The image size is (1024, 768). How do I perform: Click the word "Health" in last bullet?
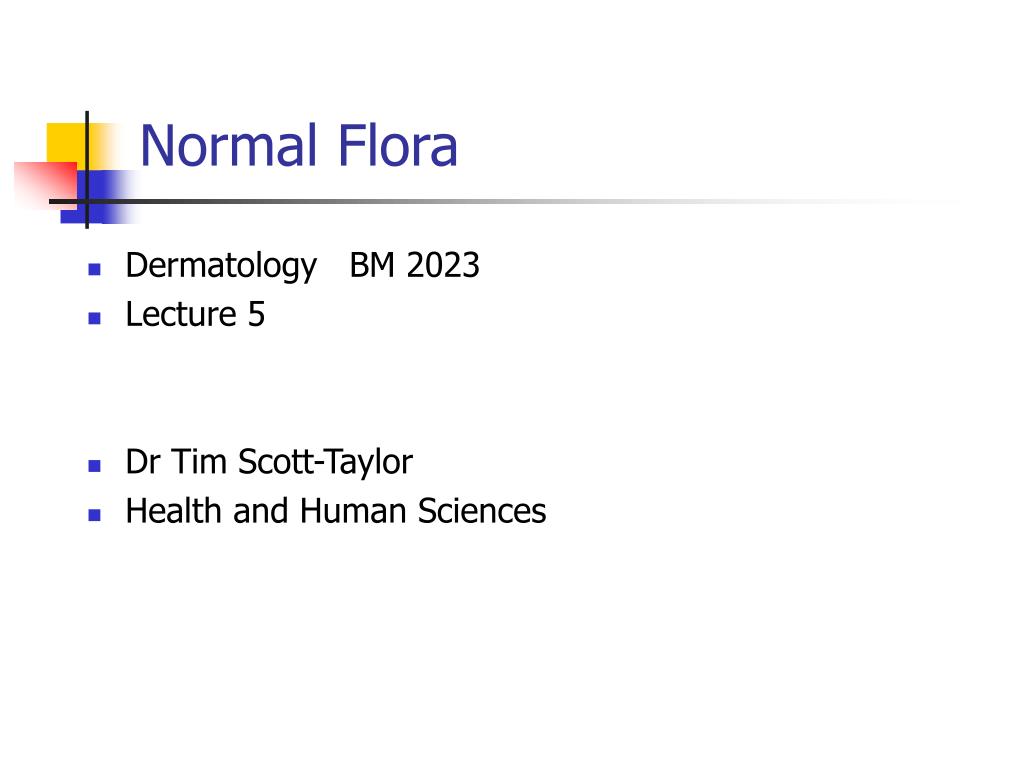pyautogui.click(x=174, y=511)
